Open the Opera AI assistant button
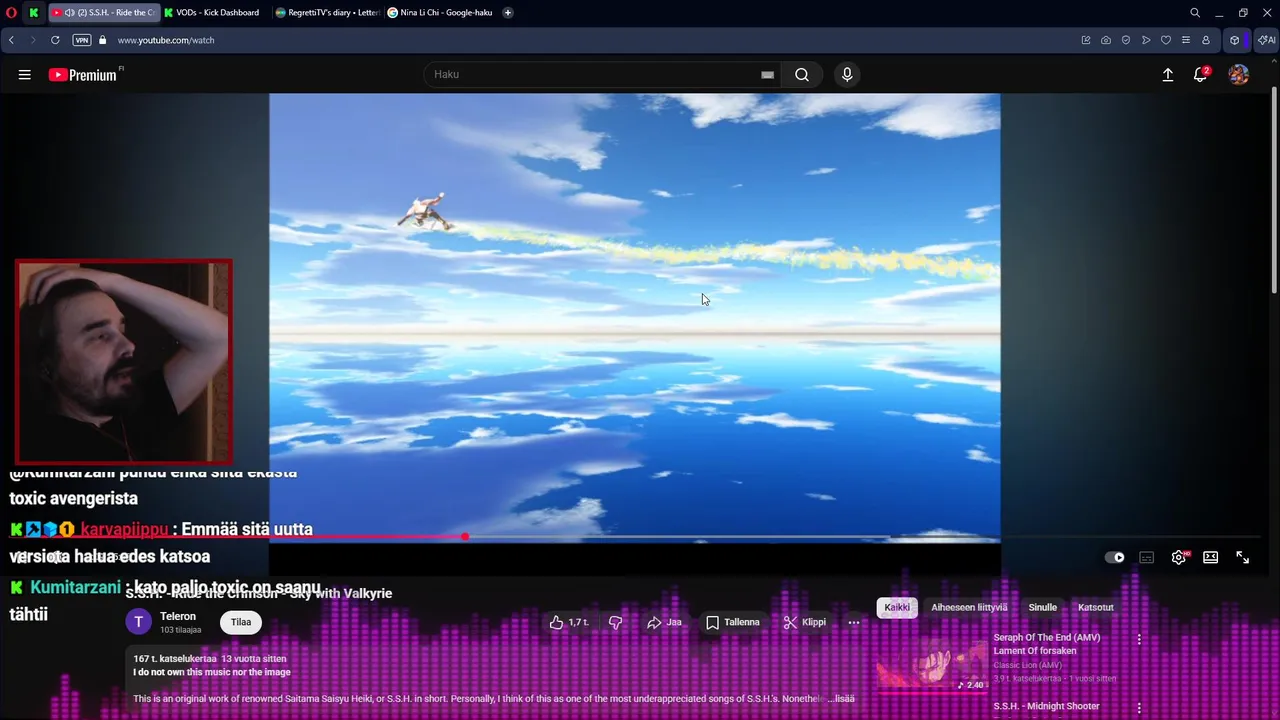This screenshot has height=720, width=1280. (1266, 40)
